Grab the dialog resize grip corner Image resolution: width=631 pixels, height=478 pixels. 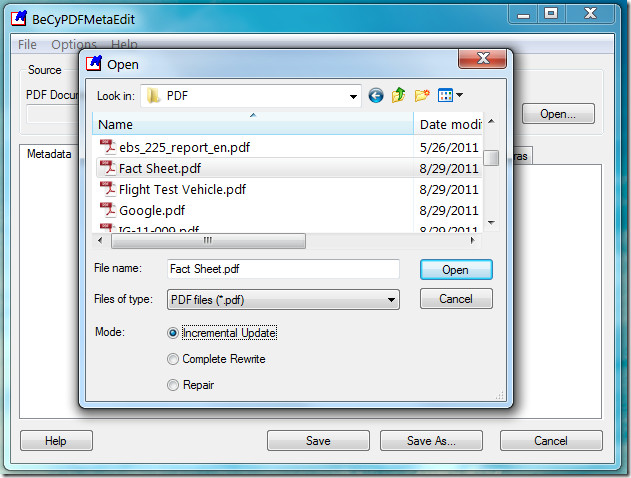coord(499,395)
